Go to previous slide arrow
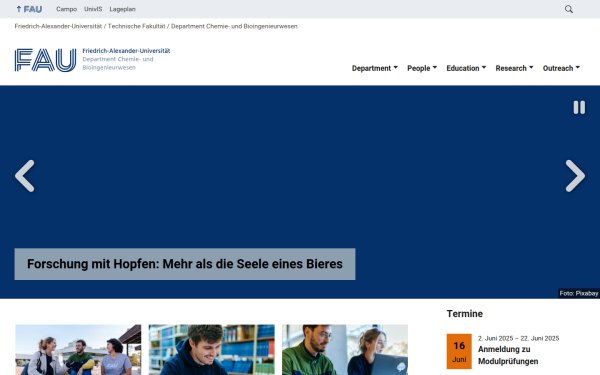This screenshot has width=600, height=375. [25, 176]
